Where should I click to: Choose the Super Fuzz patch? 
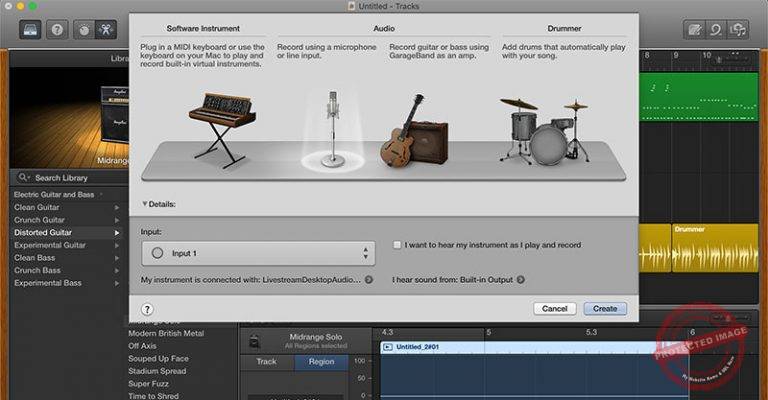click(x=148, y=384)
